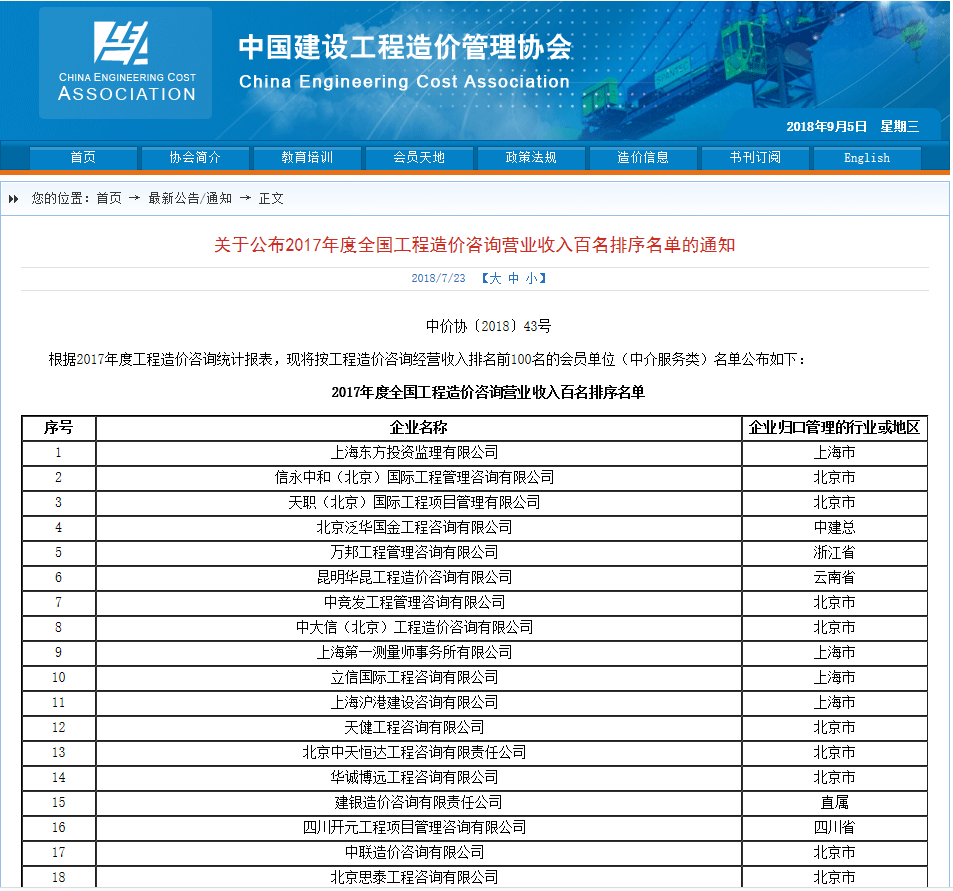
Task: Click the 首页 breadcrumb link
Action: click(109, 199)
